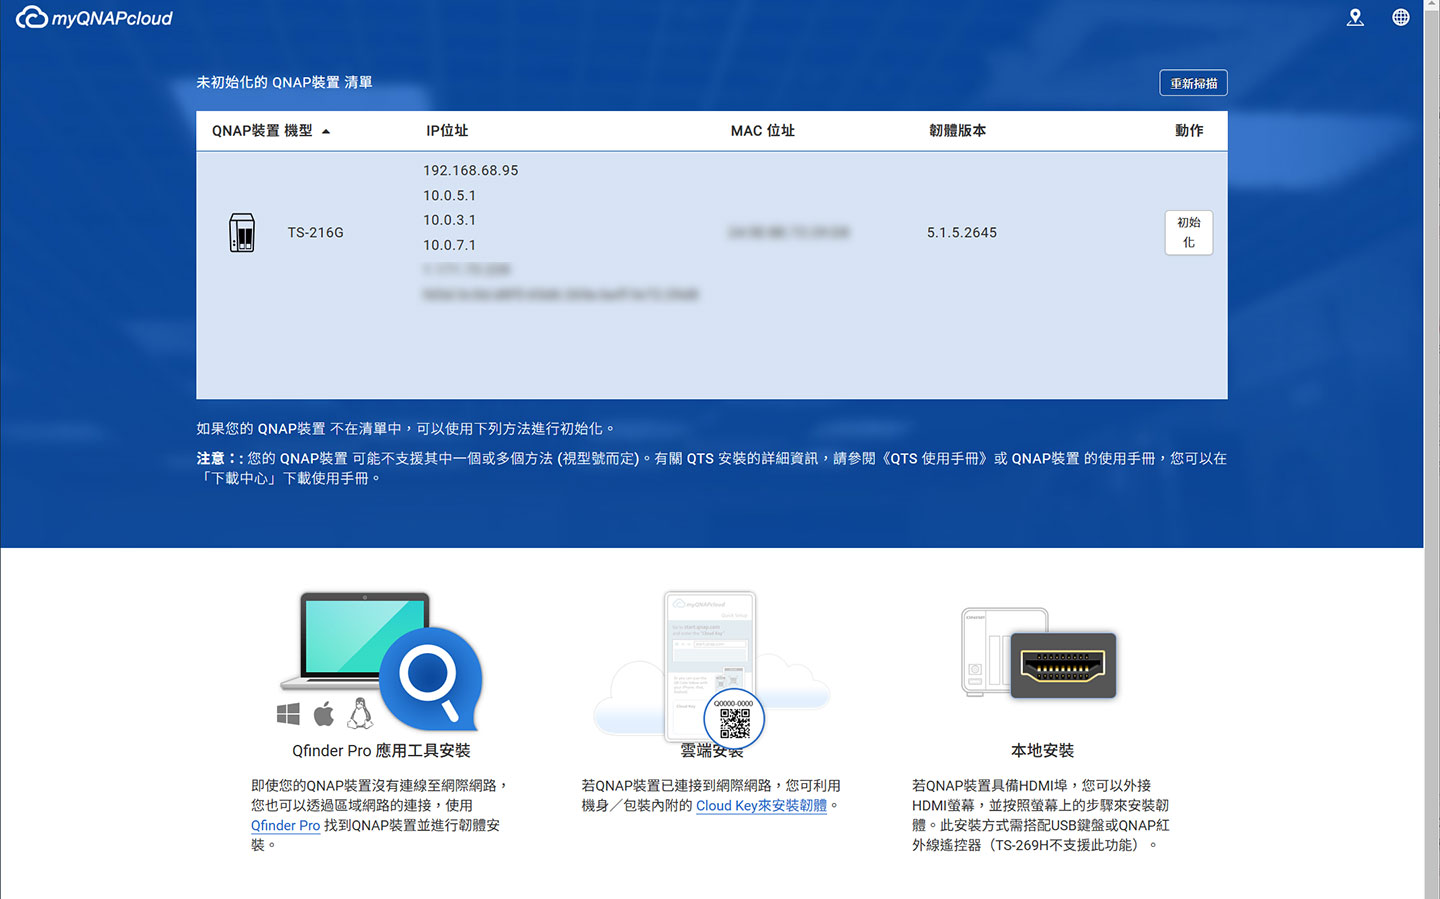The image size is (1440, 899).
Task: Select the TS-216G NAS device icon
Action: coord(242,232)
